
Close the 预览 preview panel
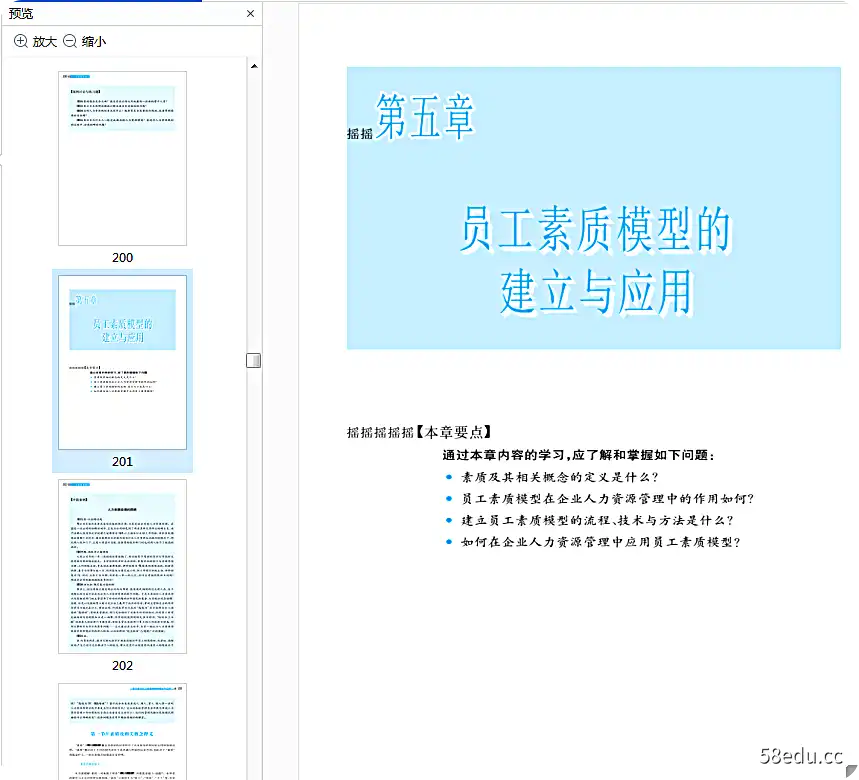click(250, 13)
